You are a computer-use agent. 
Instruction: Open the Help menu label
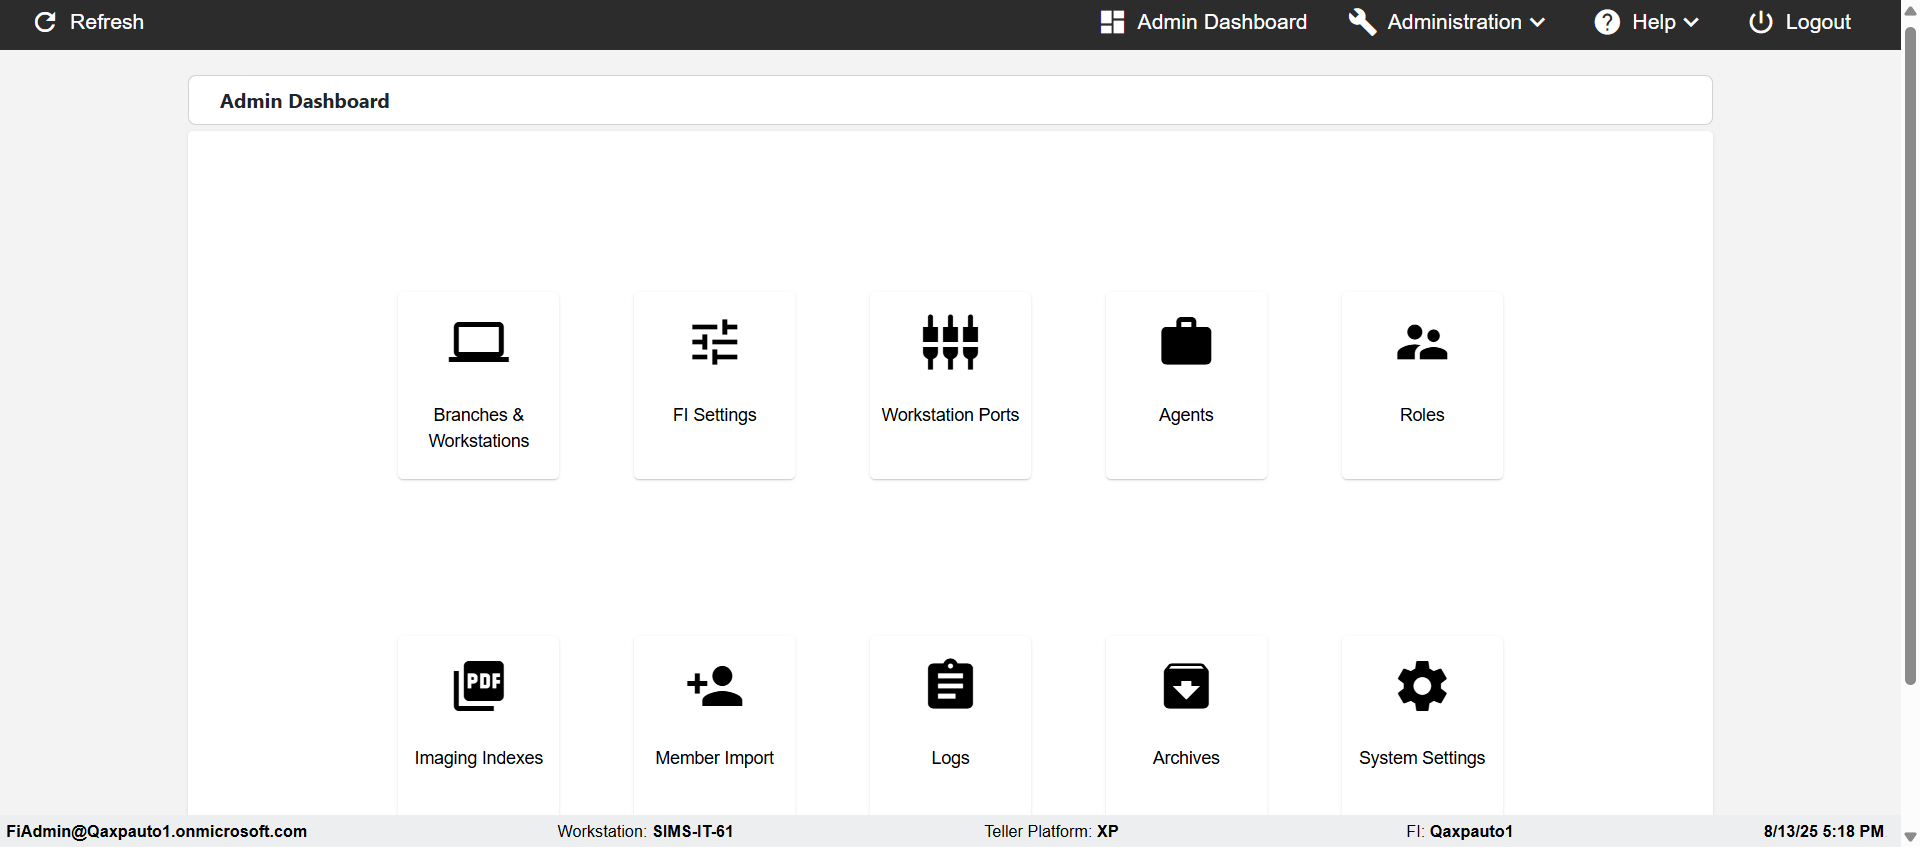click(x=1654, y=22)
